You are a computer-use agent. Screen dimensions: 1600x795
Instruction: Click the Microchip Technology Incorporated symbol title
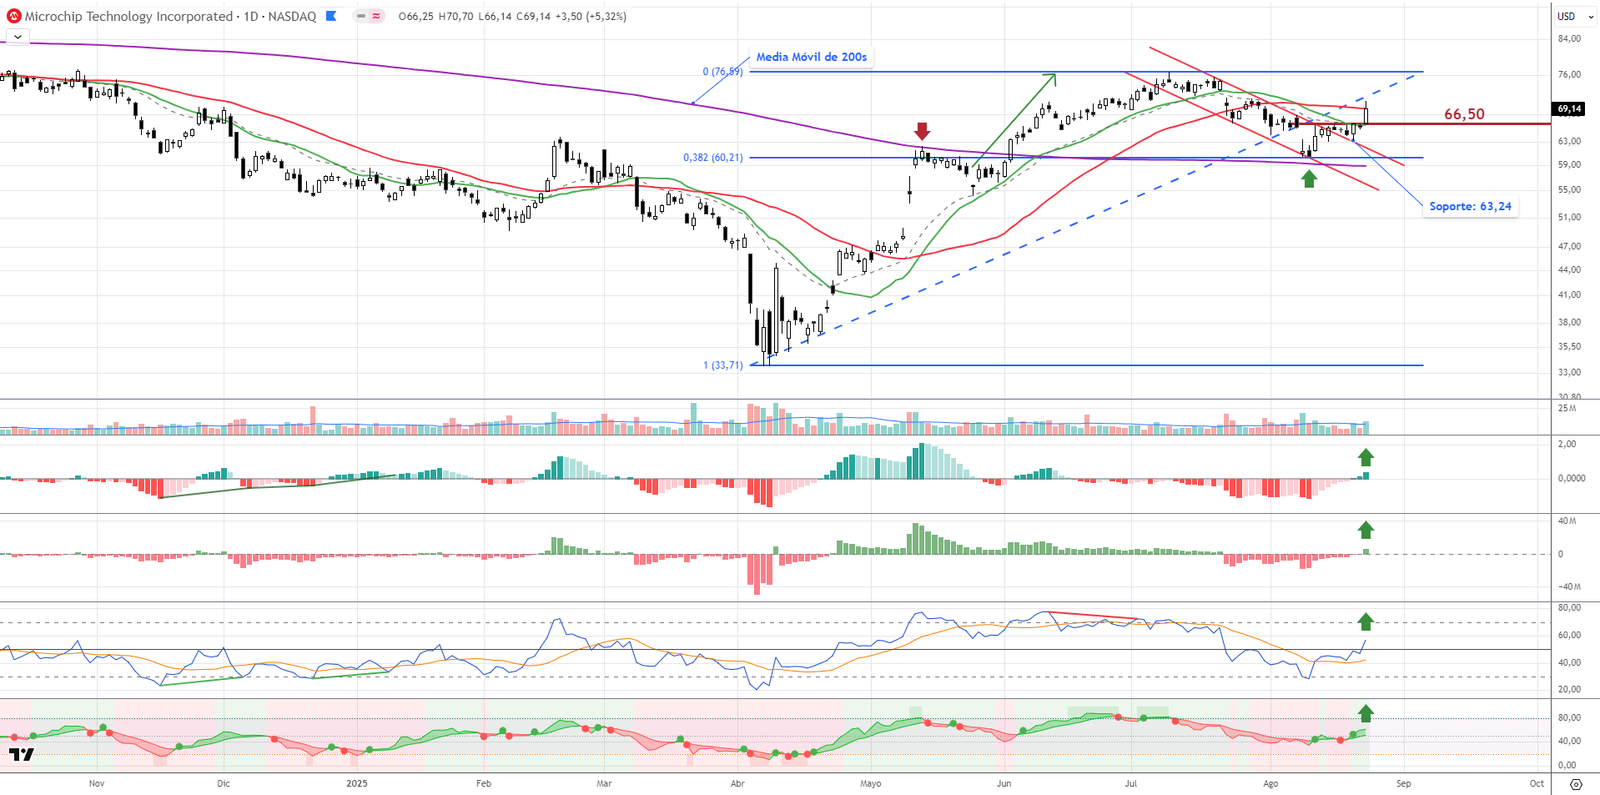[129, 16]
